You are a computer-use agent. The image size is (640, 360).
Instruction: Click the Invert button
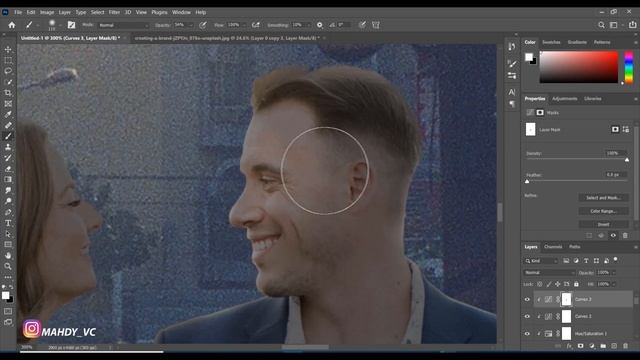pos(603,224)
